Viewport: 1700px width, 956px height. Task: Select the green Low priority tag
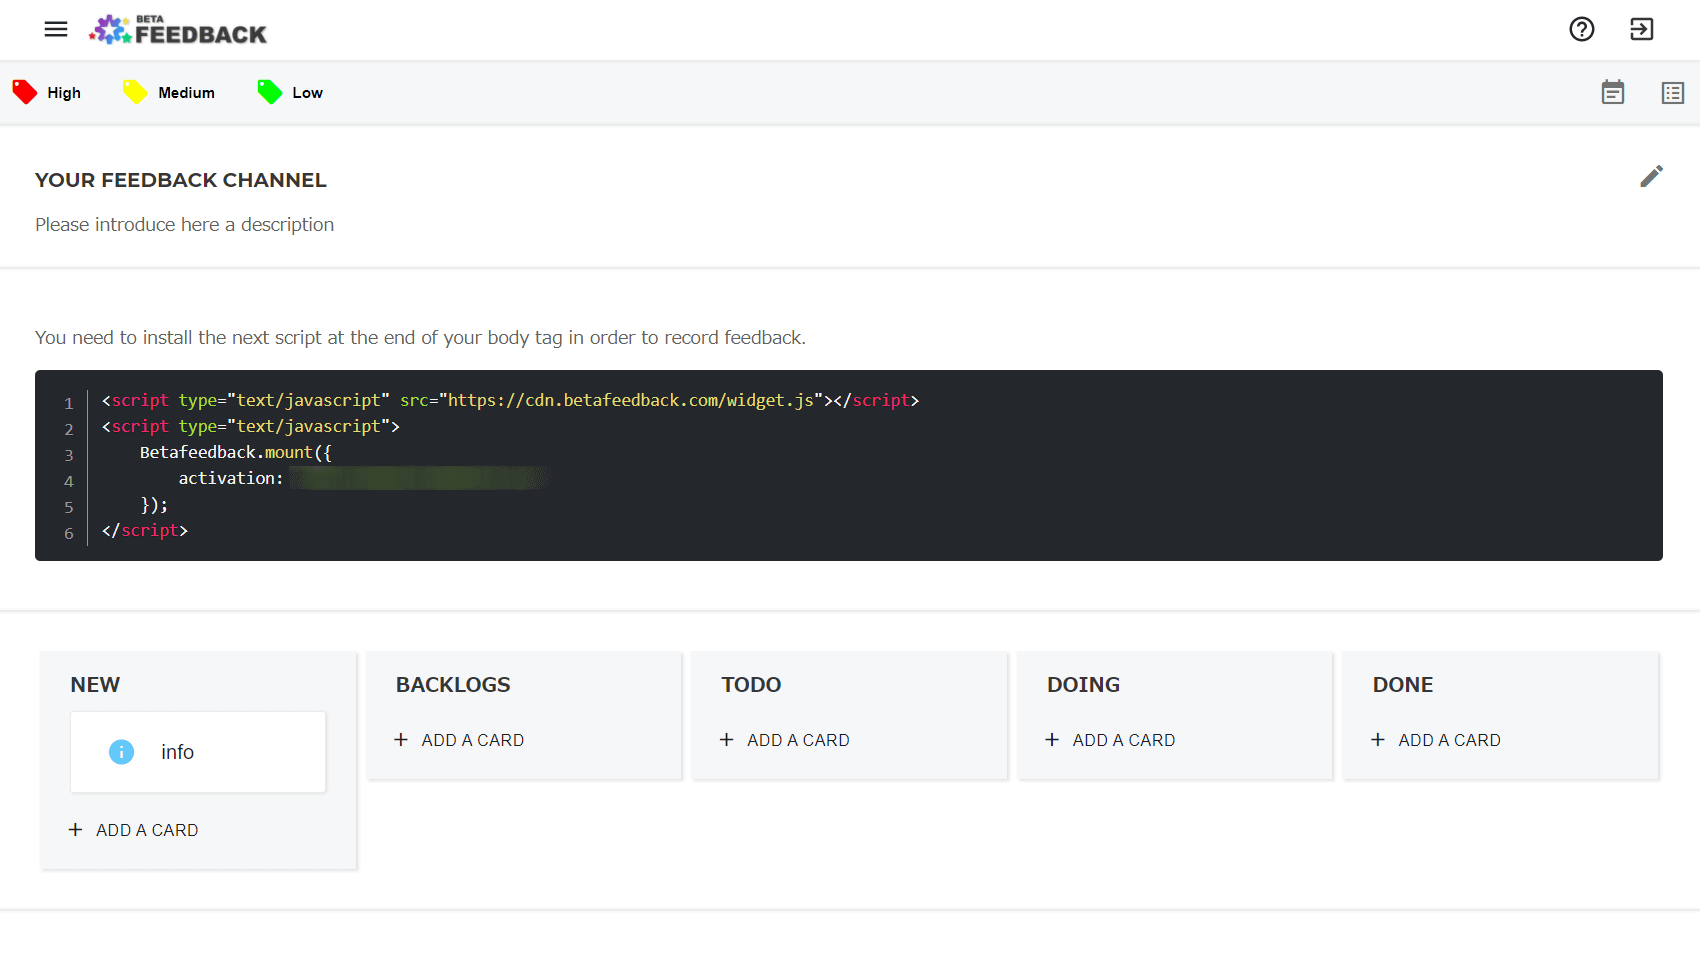[x=270, y=92]
